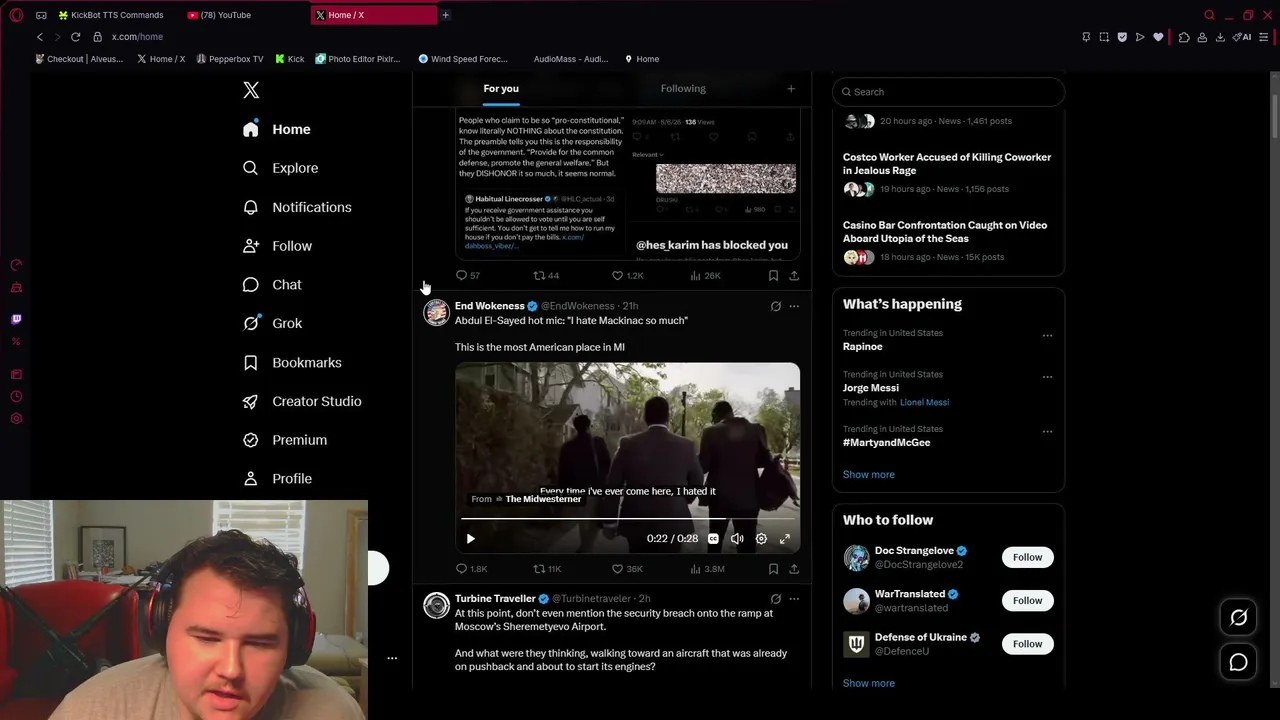Switch to the (78) YouTube browser tab
1280x720 pixels.
pyautogui.click(x=245, y=15)
